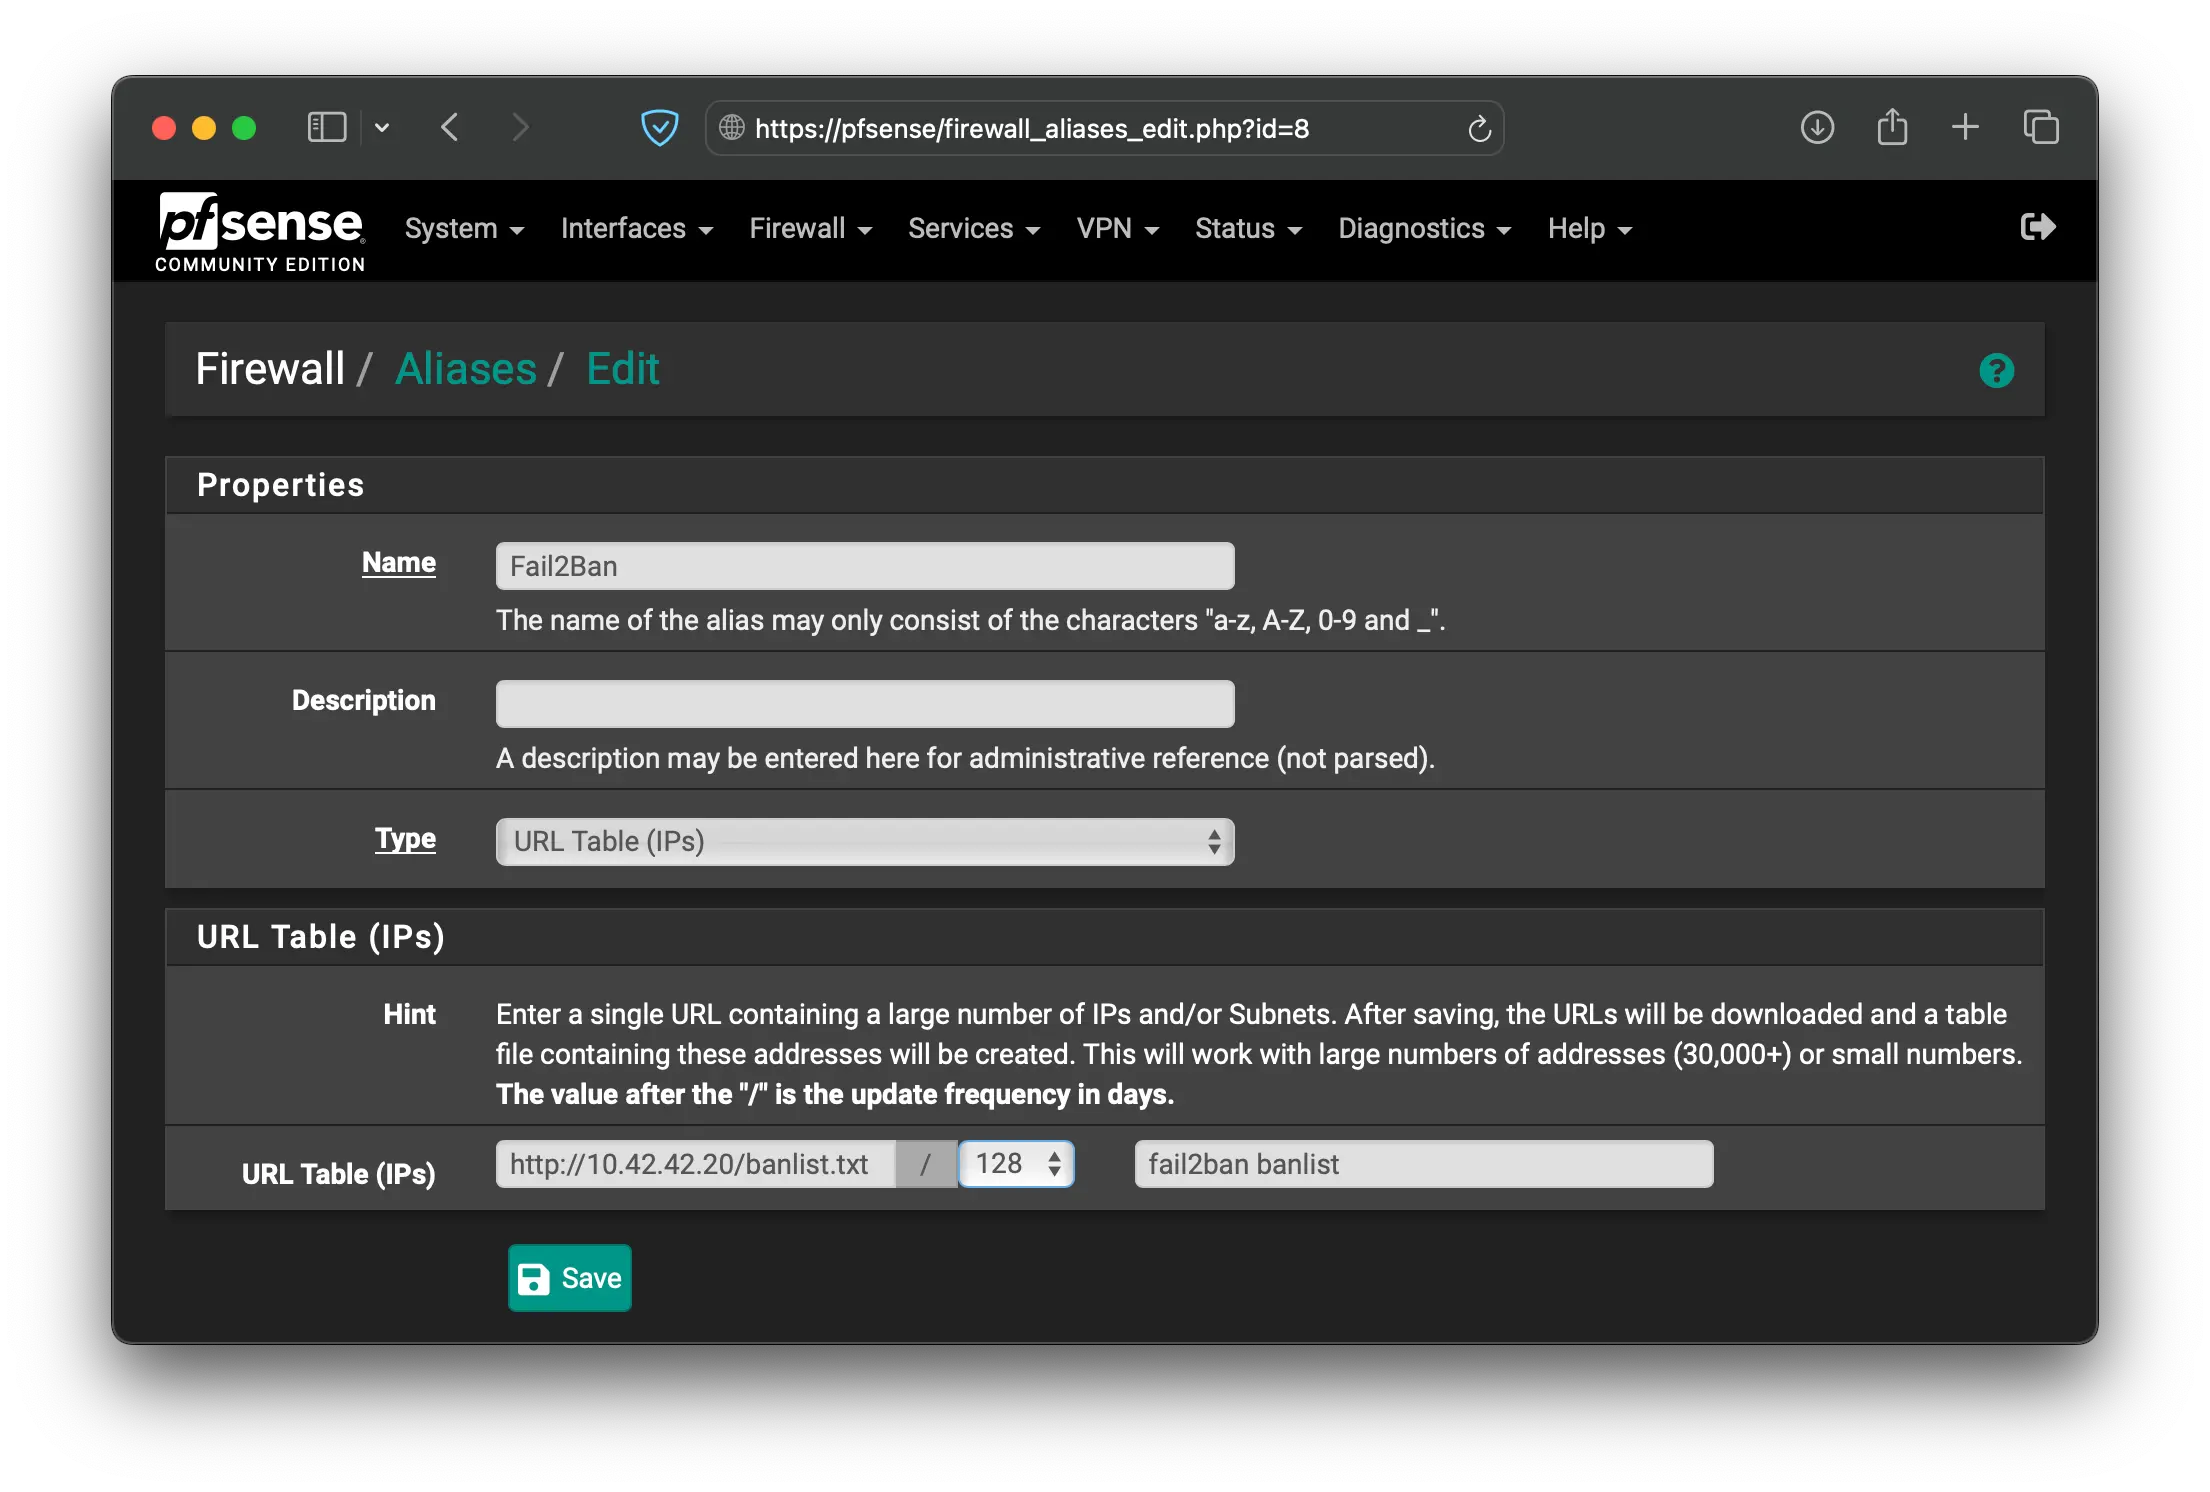Viewport: 2210px width, 1492px height.
Task: Go back with the back arrow
Action: (450, 128)
